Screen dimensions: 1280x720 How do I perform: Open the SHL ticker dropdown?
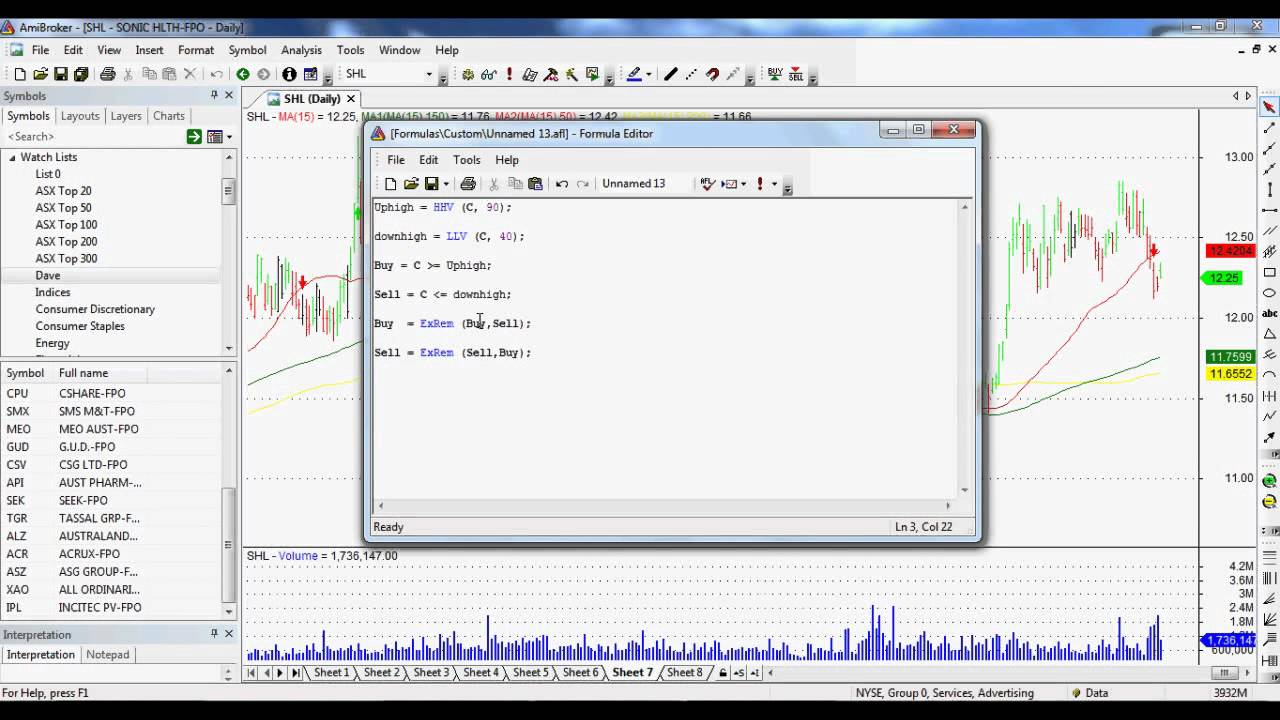coord(429,74)
